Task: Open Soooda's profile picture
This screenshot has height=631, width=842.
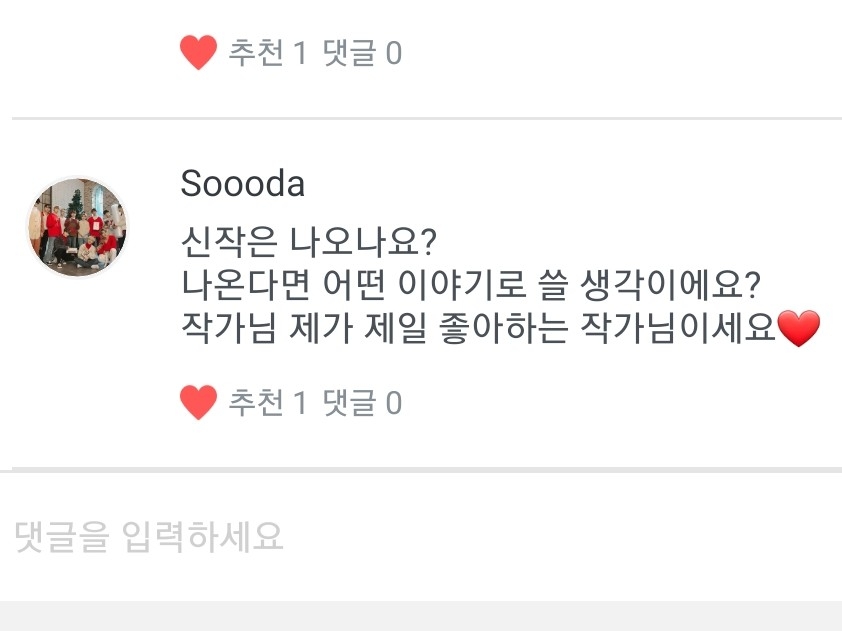Action: 77,227
